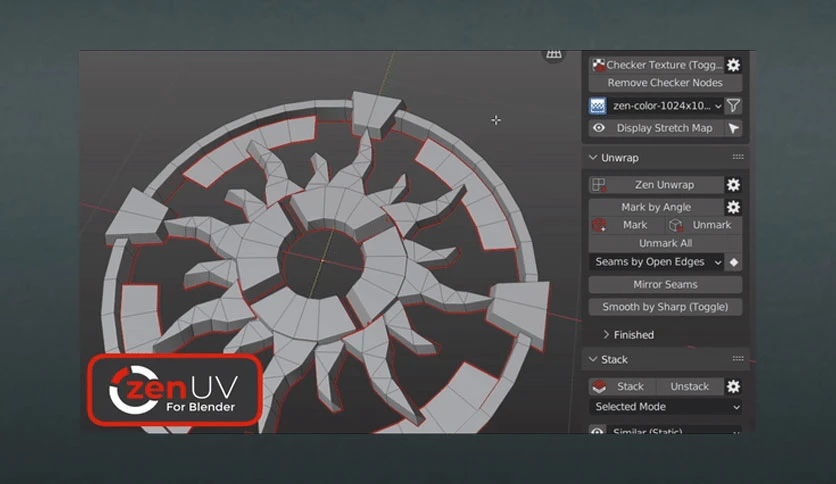The height and width of the screenshot is (484, 836).
Task: Open Mark by Angle settings gear
Action: pos(734,207)
